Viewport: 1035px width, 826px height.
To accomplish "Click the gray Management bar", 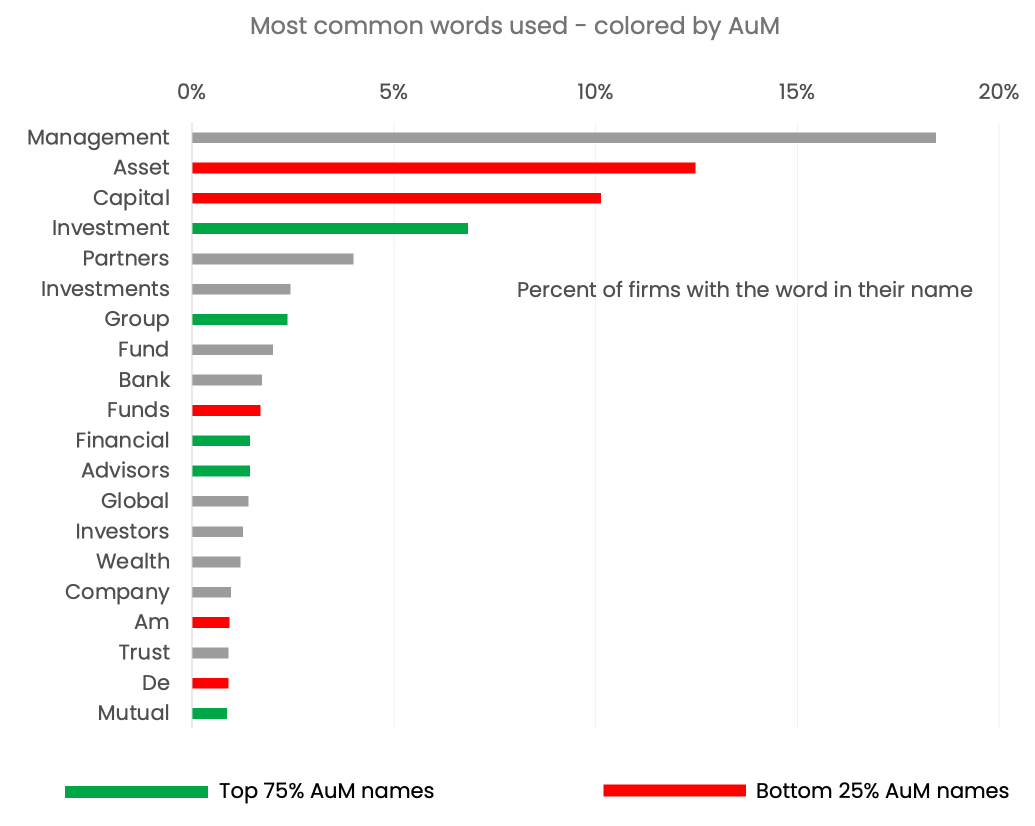I will click(564, 137).
